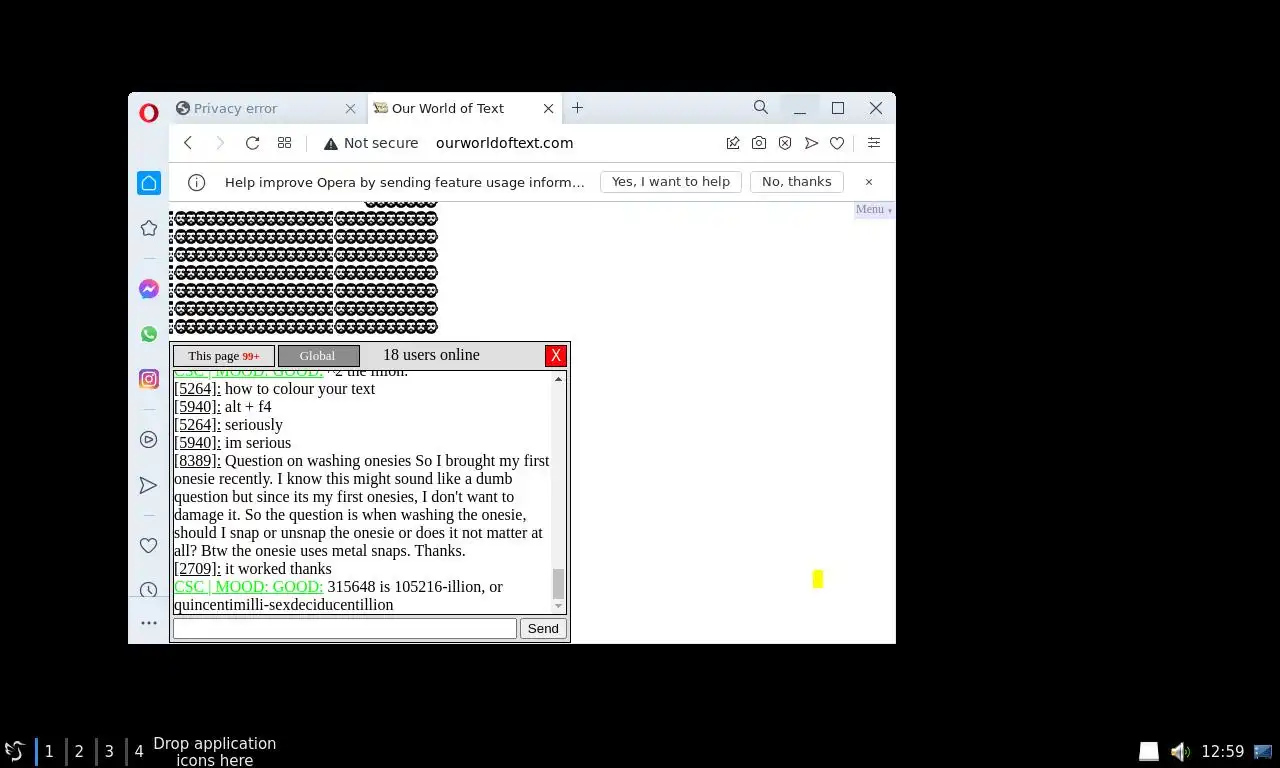
Task: Send the chat message
Action: 543,628
